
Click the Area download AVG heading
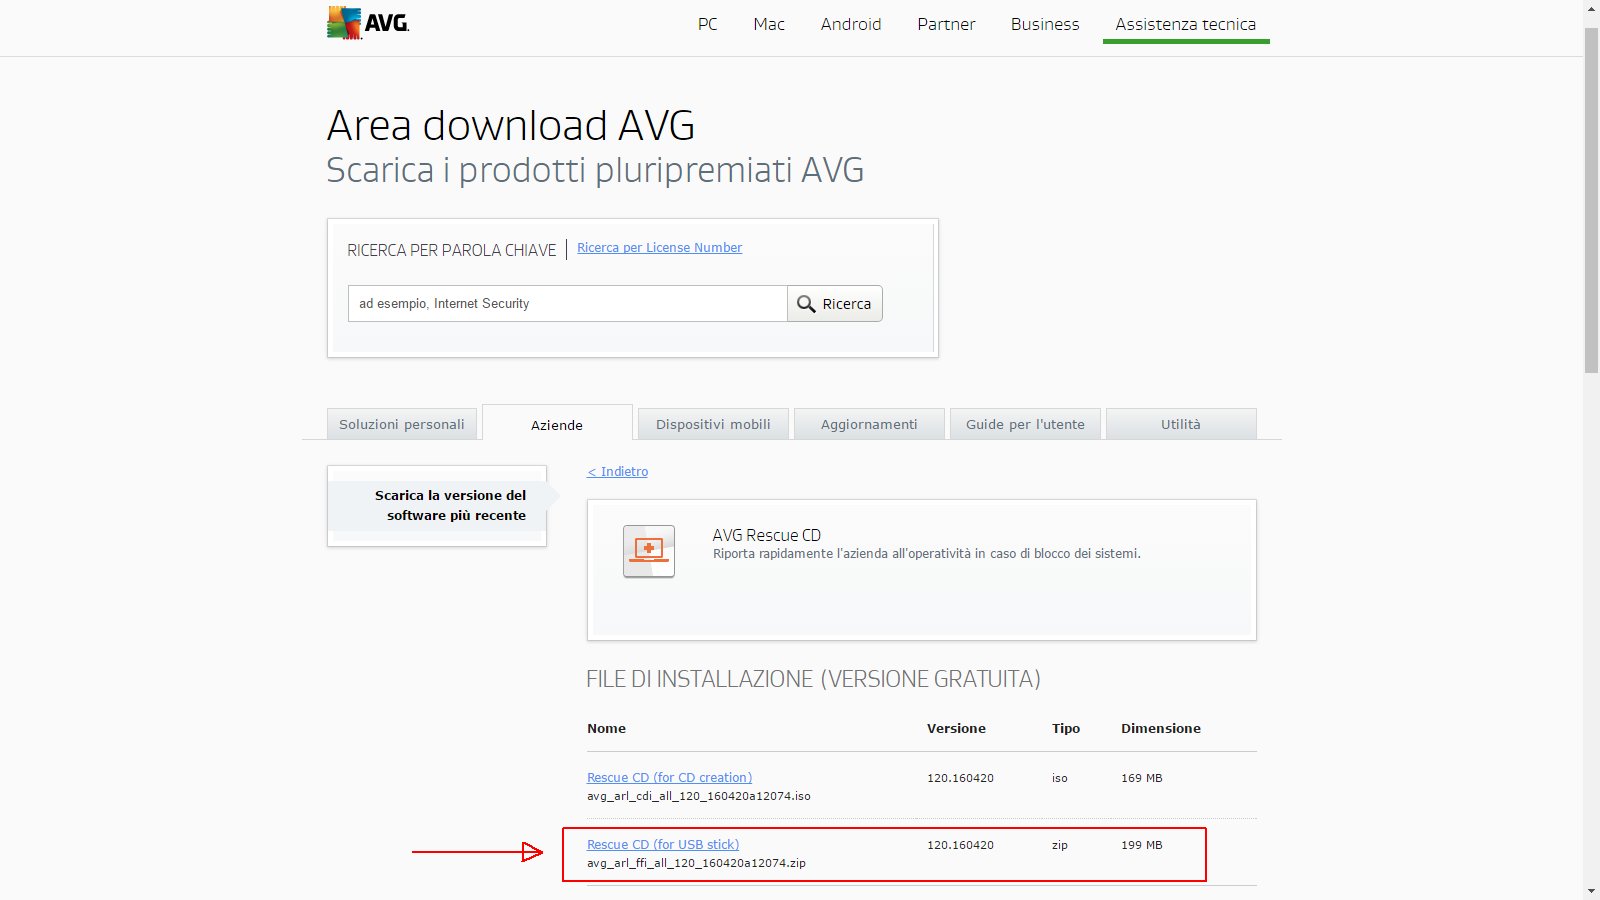click(511, 125)
